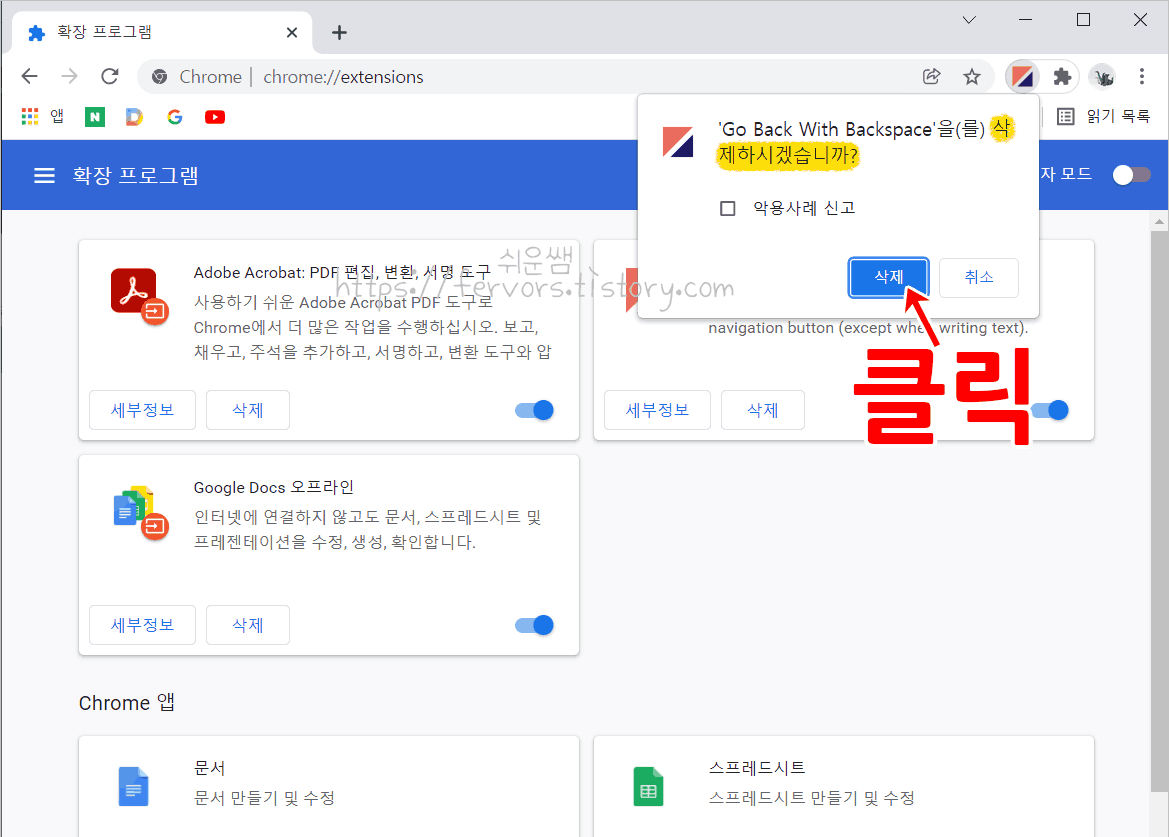Open the profile avatar icon

pyautogui.click(x=1102, y=76)
